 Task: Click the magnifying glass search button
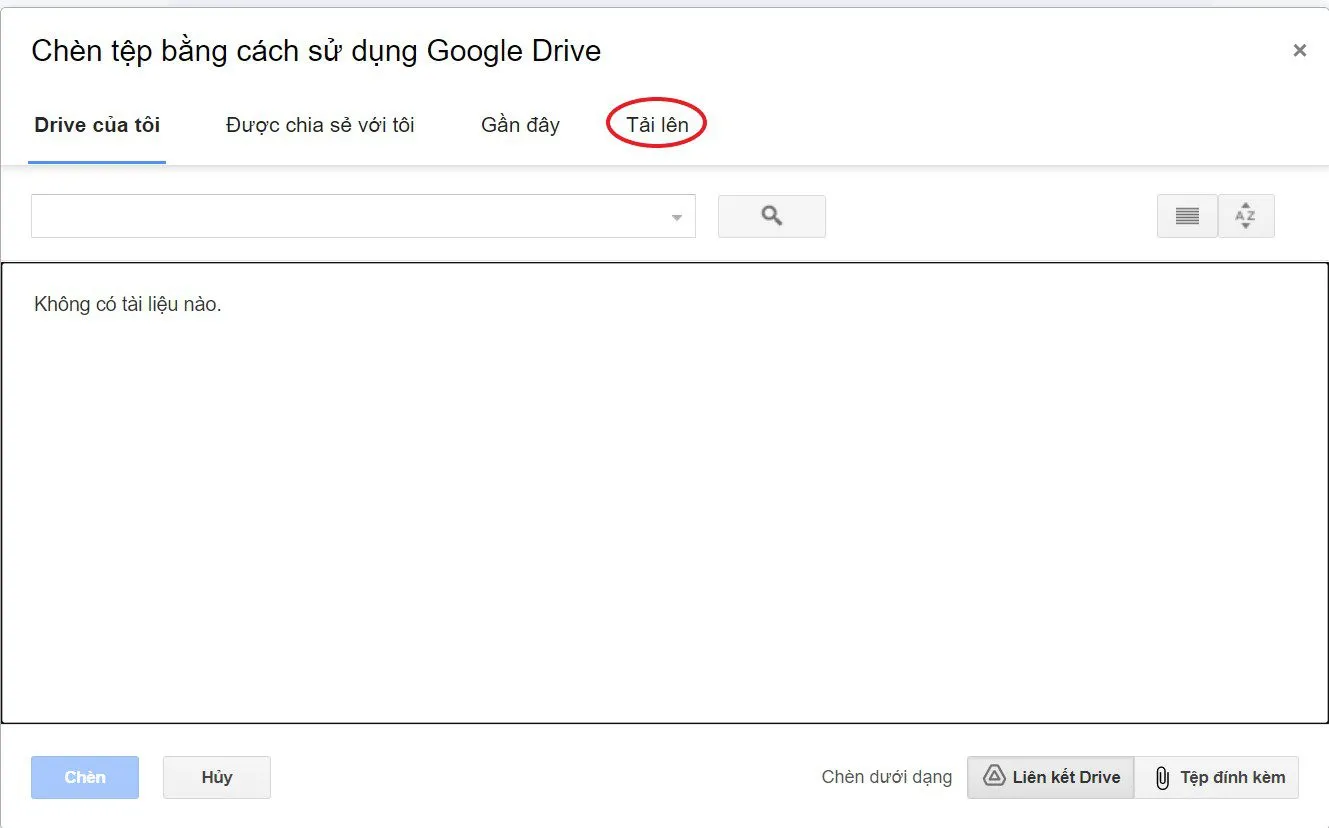[771, 216]
